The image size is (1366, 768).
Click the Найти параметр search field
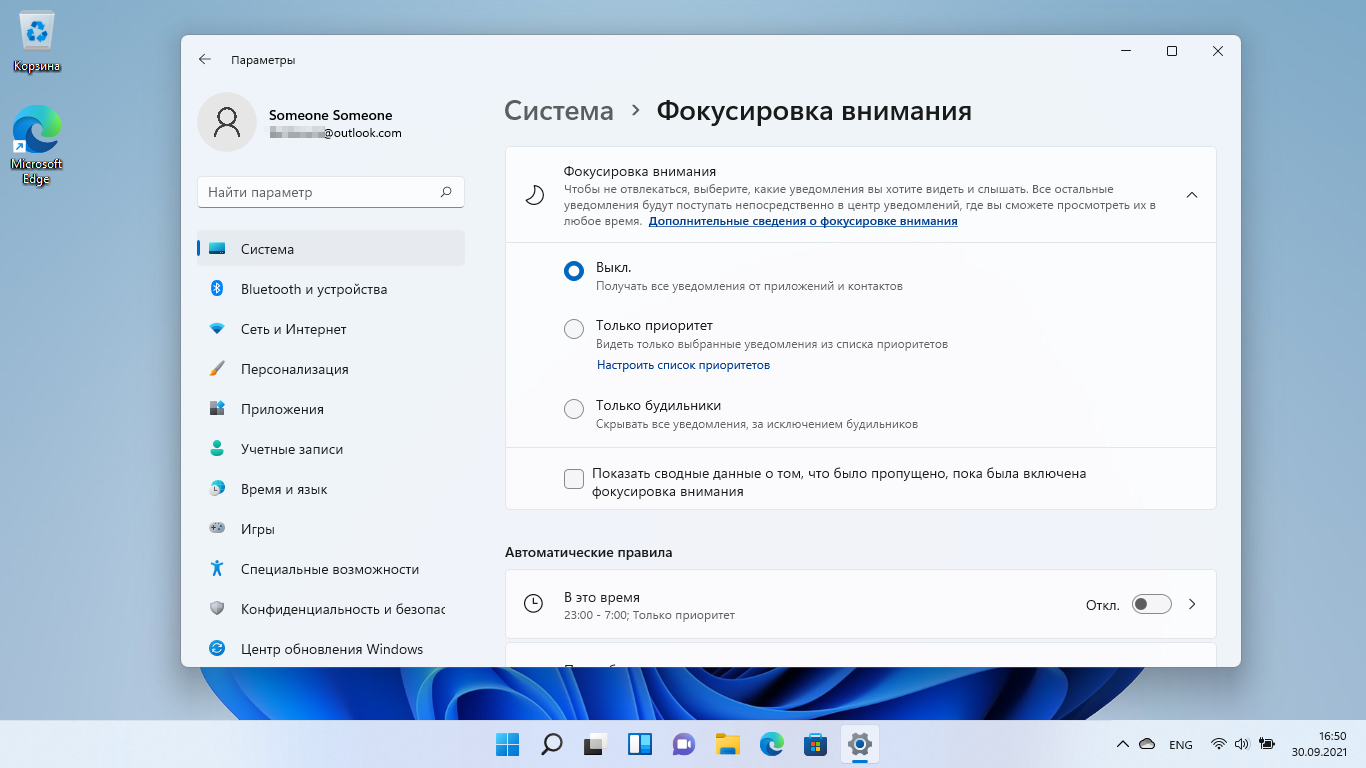click(x=331, y=192)
